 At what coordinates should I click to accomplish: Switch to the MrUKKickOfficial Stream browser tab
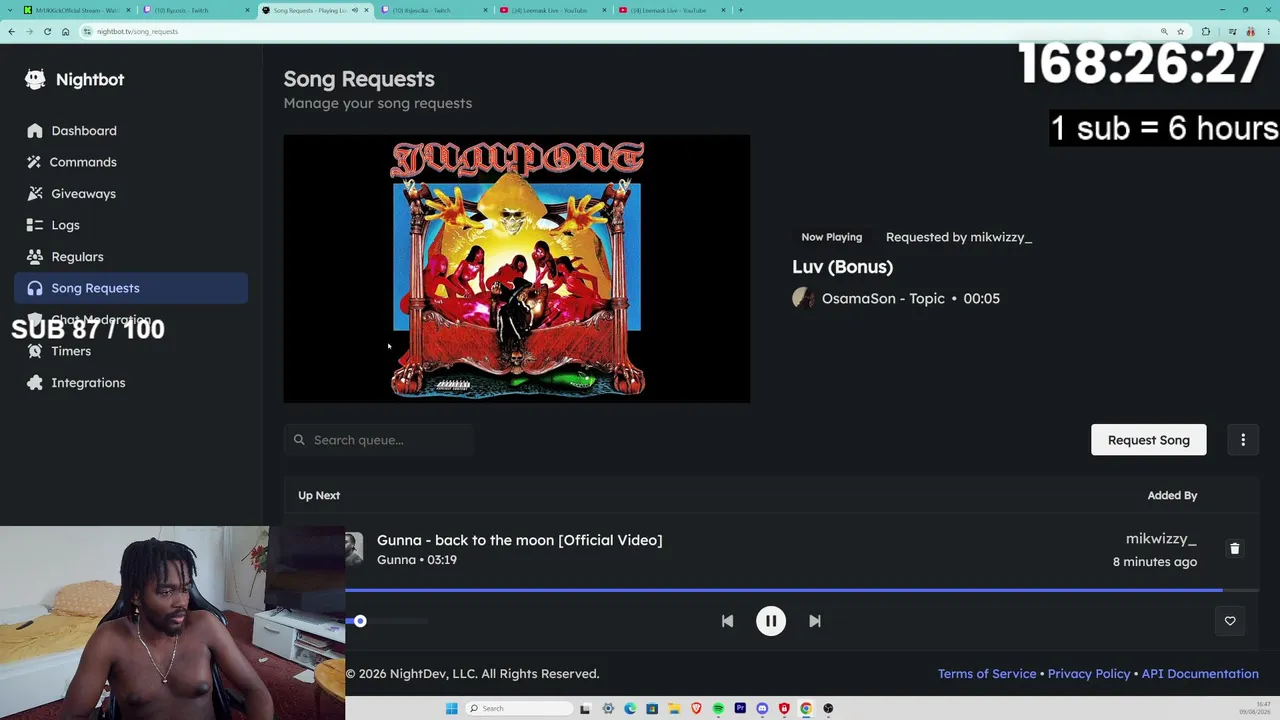pos(75,10)
